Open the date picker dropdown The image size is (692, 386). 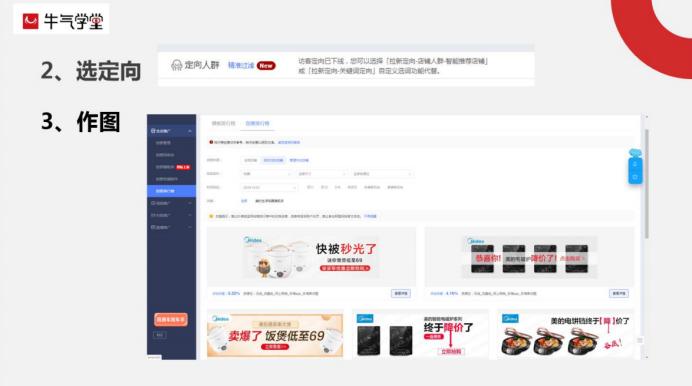point(269,187)
